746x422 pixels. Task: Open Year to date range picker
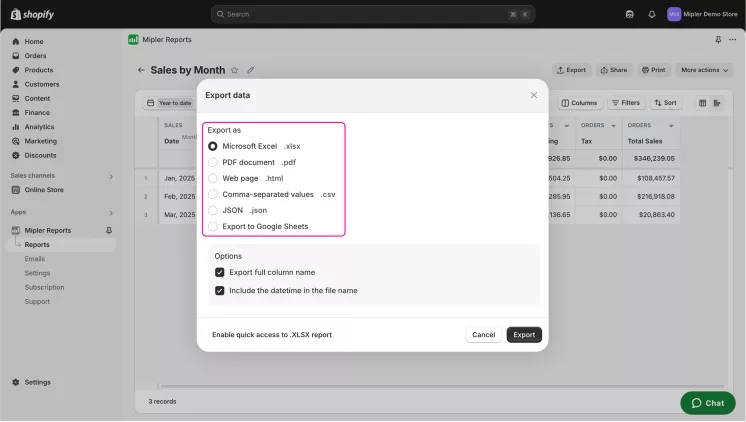(x=169, y=103)
